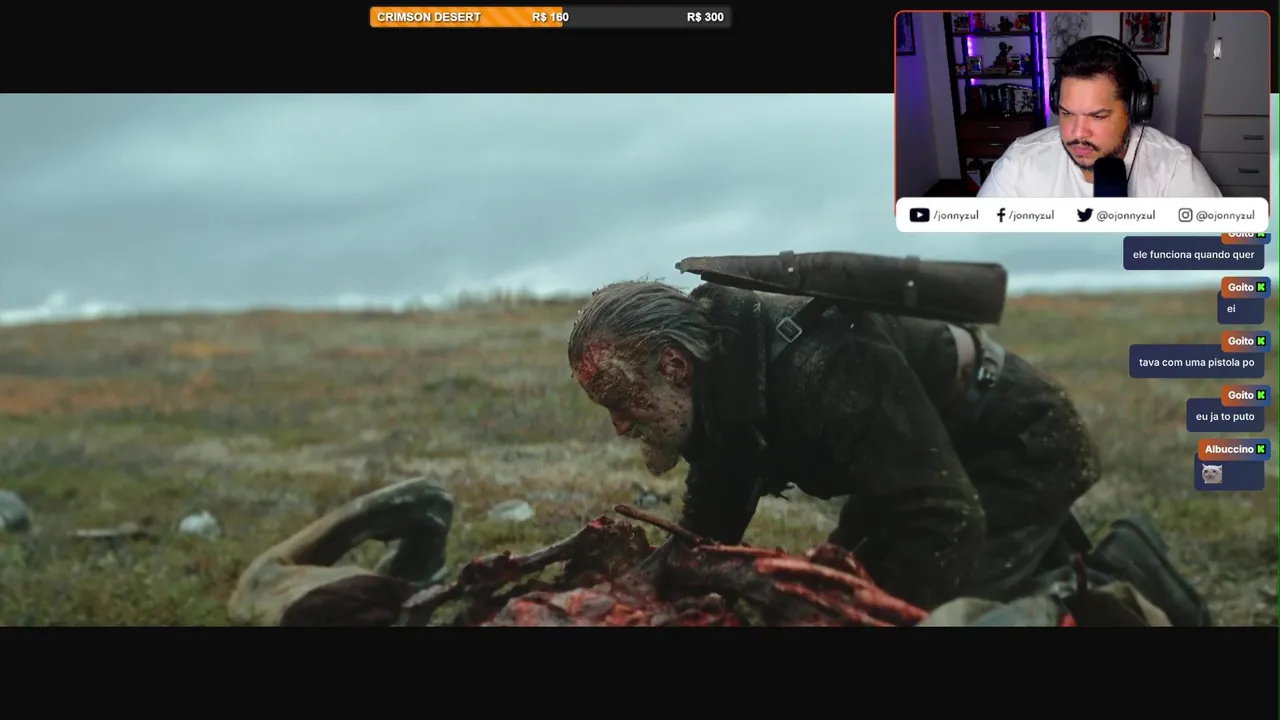Viewport: 1280px width, 720px height.
Task: Click the streamer webcam feed
Action: [x=1082, y=105]
